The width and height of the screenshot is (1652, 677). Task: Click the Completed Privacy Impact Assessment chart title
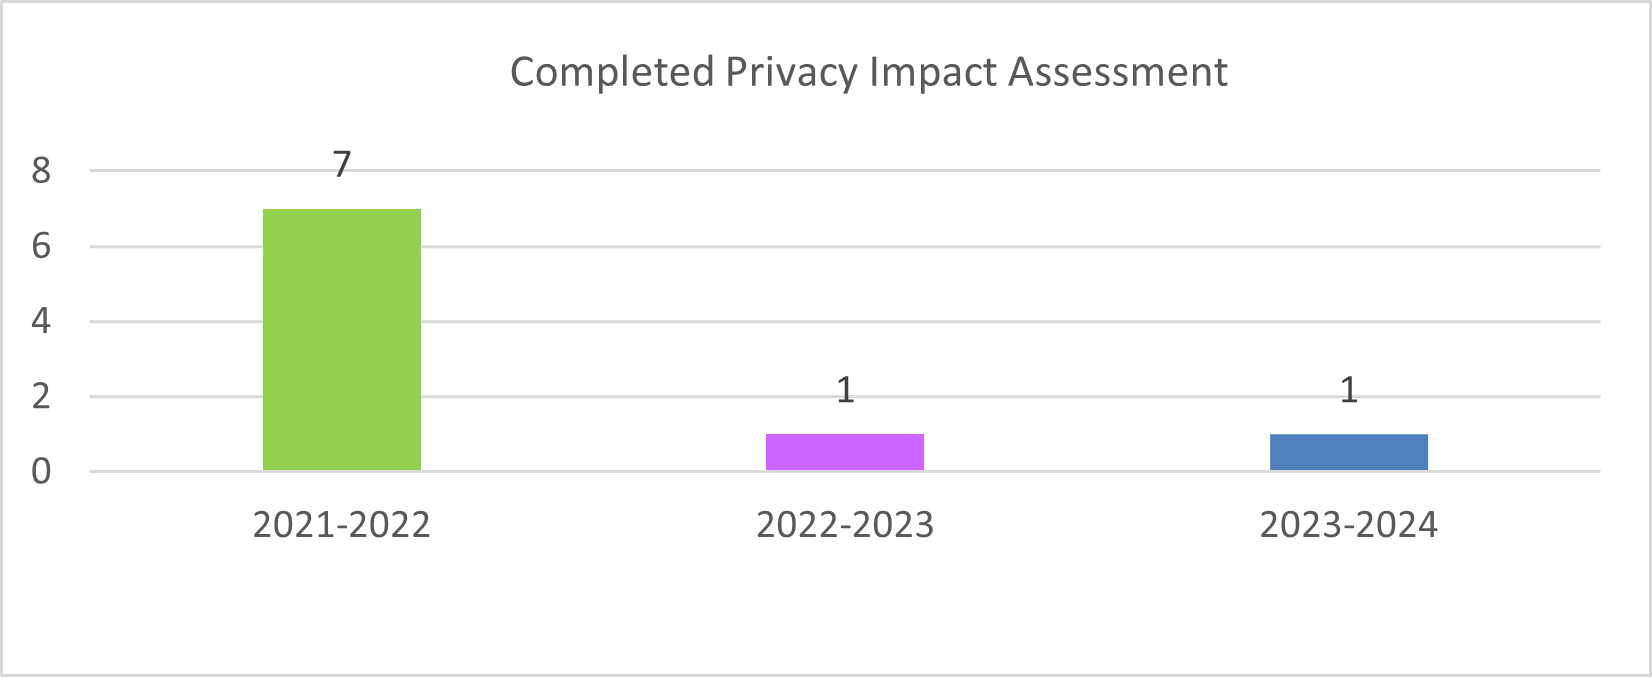click(868, 73)
